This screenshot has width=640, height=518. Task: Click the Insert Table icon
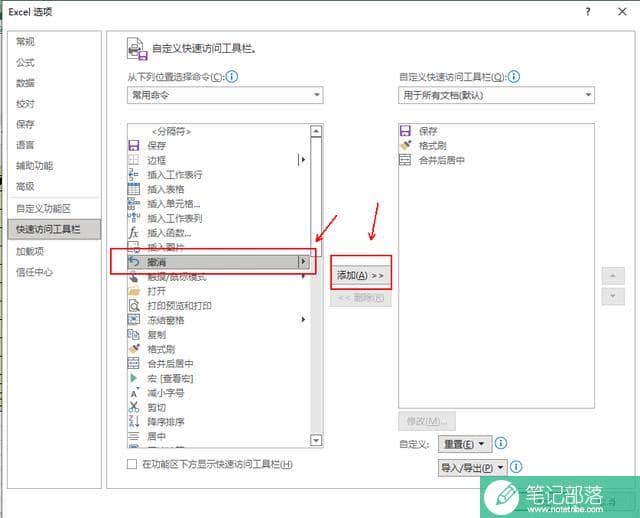tap(134, 189)
